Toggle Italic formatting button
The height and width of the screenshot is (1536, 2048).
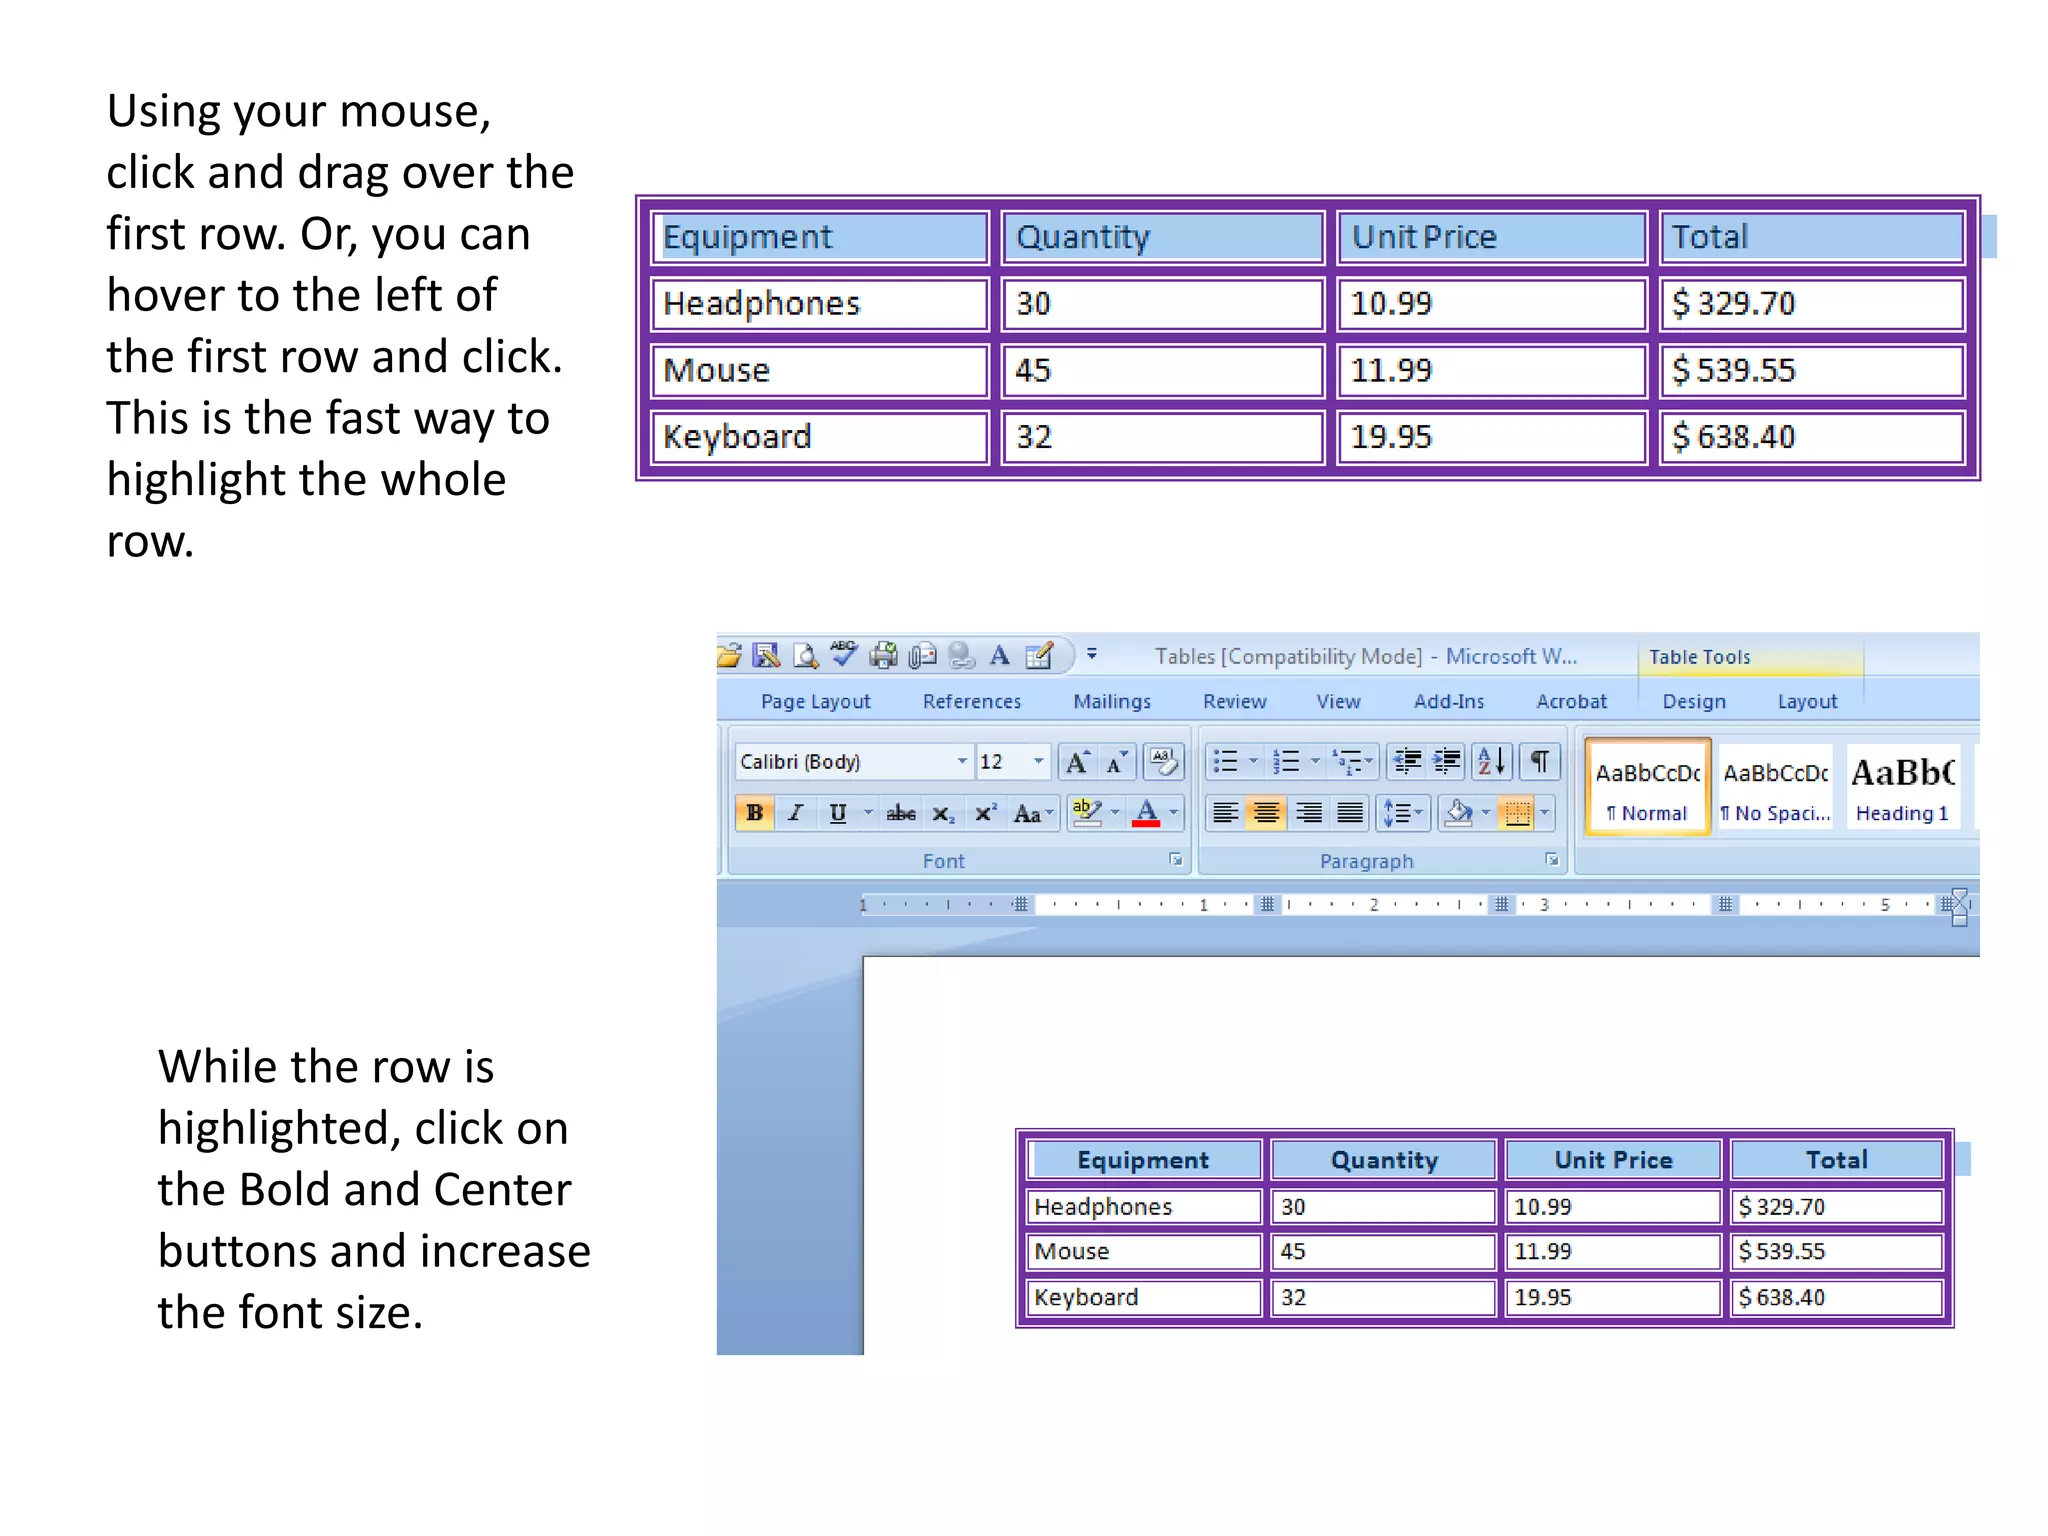796,813
